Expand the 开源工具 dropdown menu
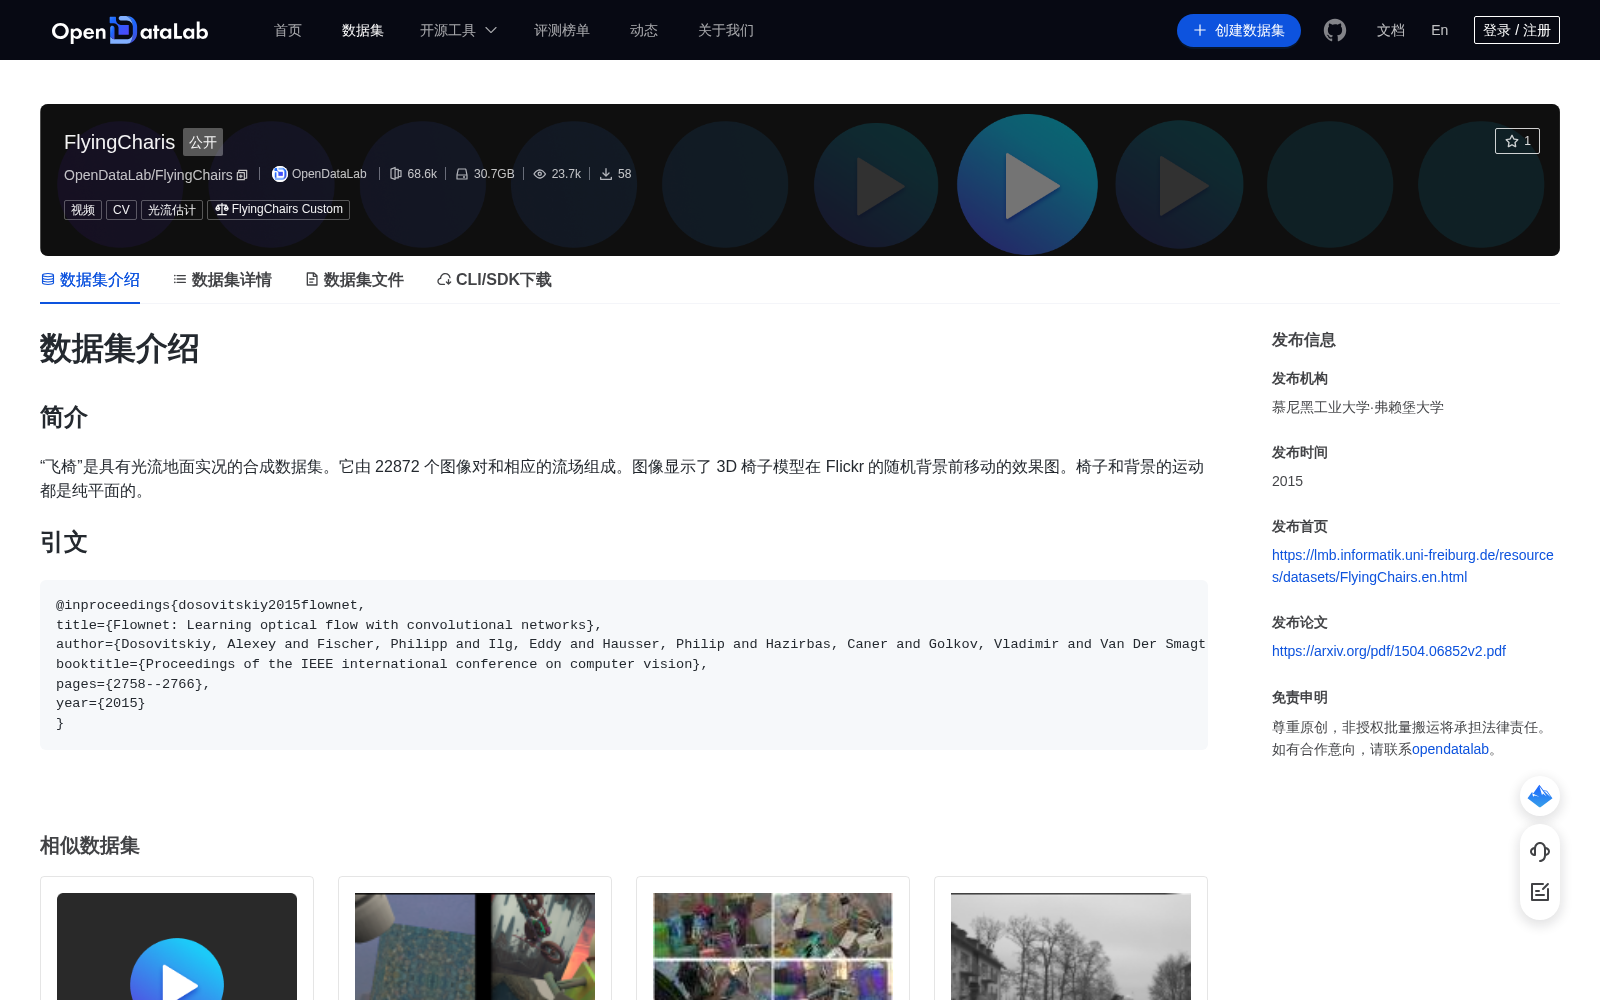 [458, 30]
